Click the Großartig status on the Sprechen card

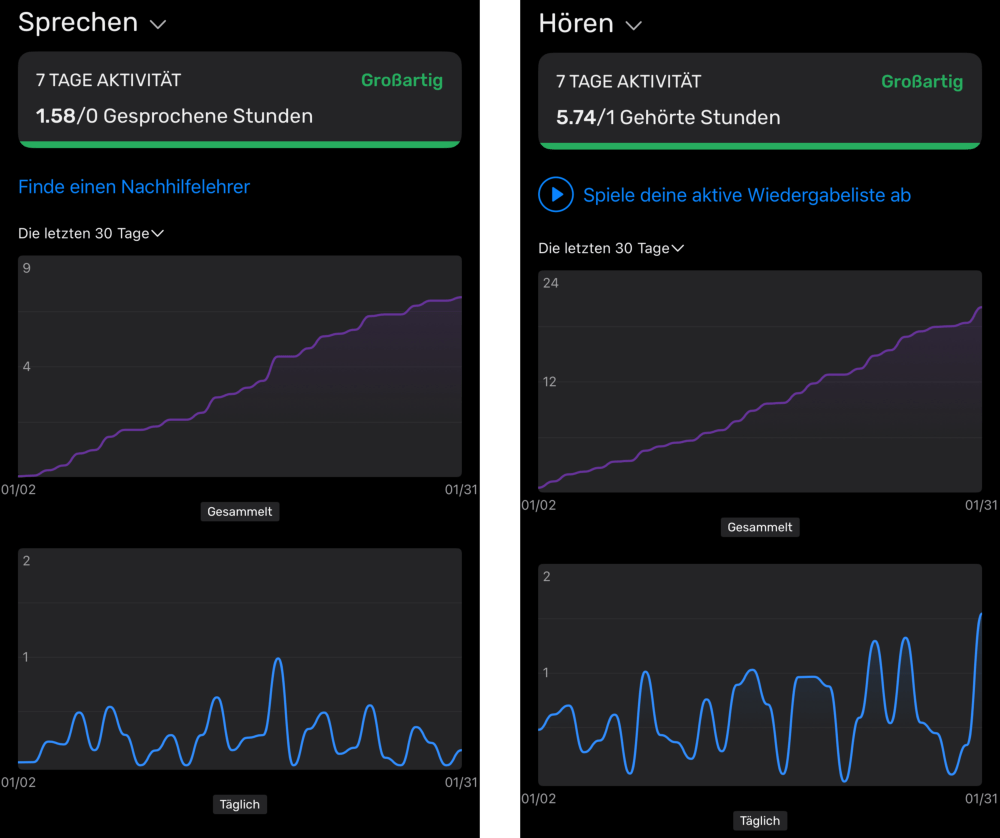pos(402,81)
